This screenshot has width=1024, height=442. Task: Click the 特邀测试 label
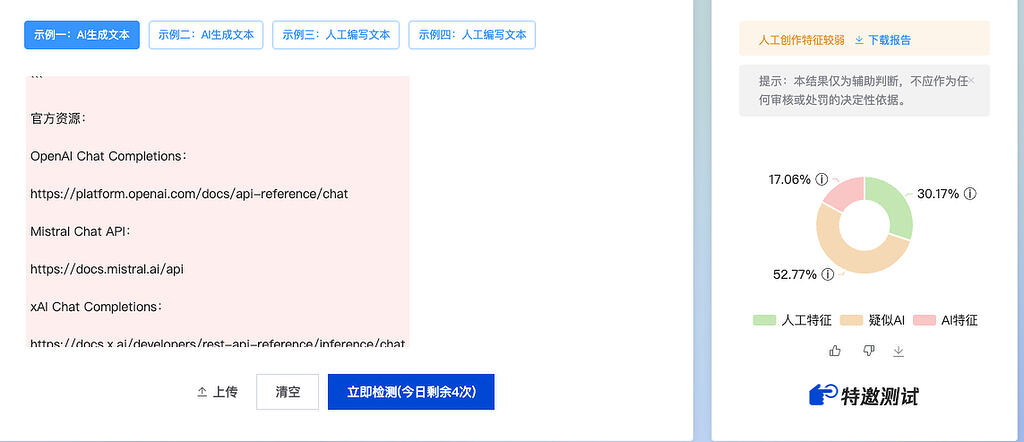click(879, 396)
